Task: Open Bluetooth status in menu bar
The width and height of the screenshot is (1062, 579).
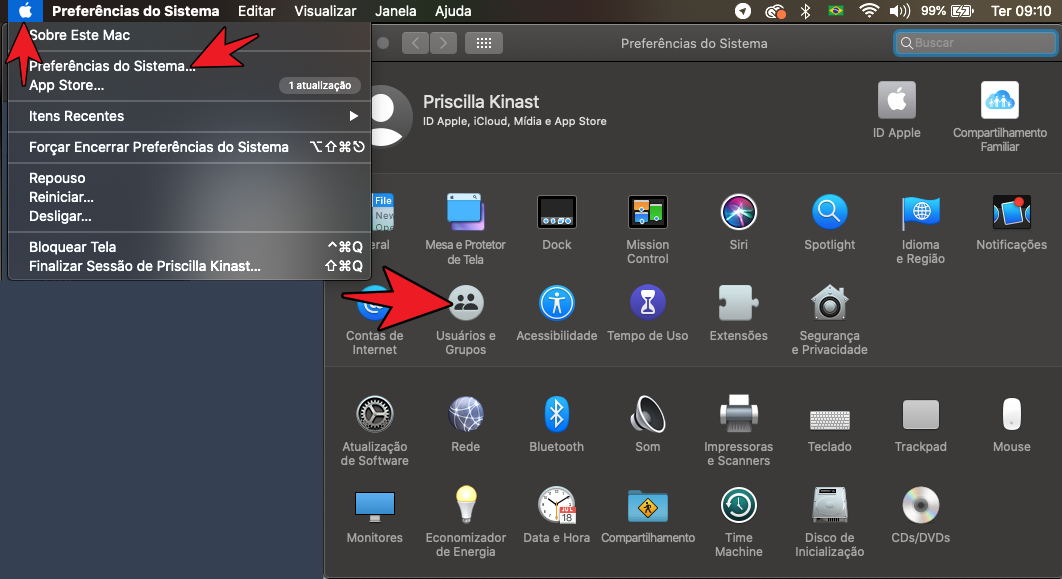Action: click(x=805, y=11)
